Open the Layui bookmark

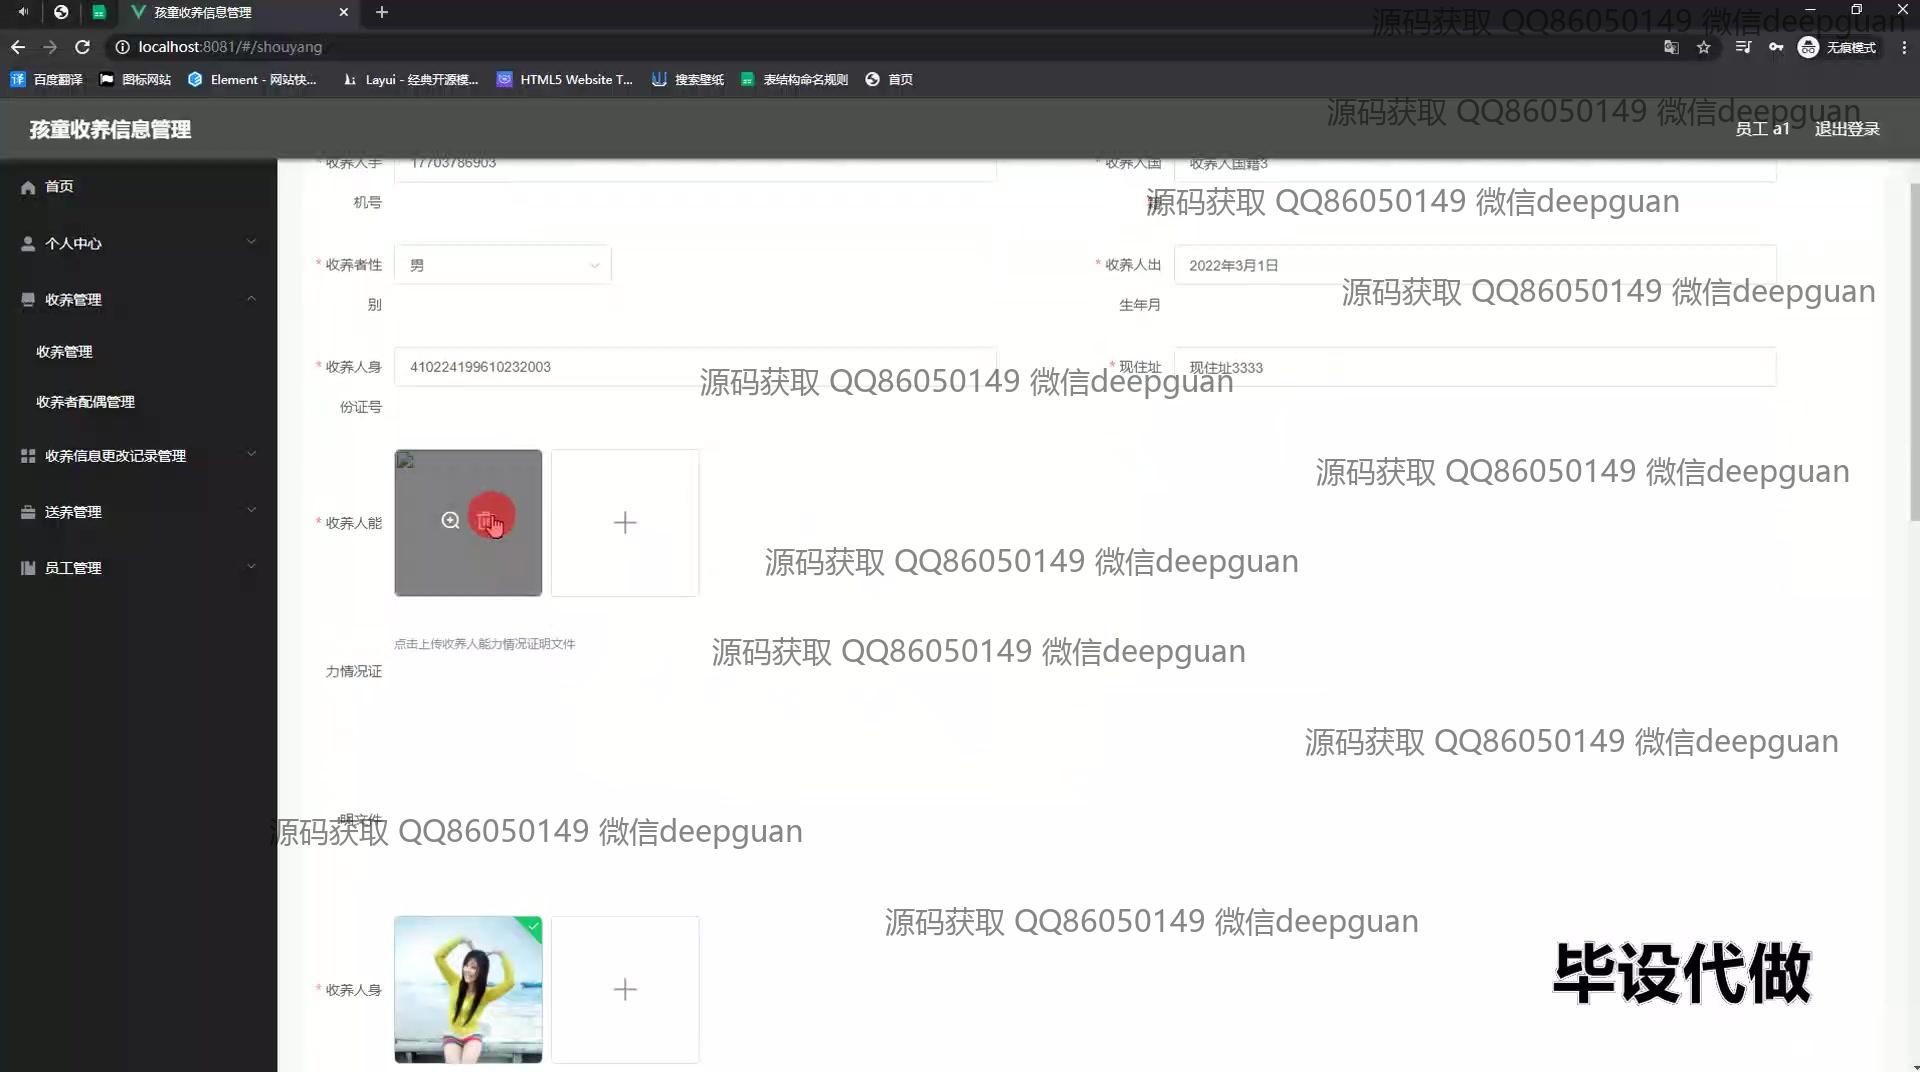pyautogui.click(x=410, y=79)
